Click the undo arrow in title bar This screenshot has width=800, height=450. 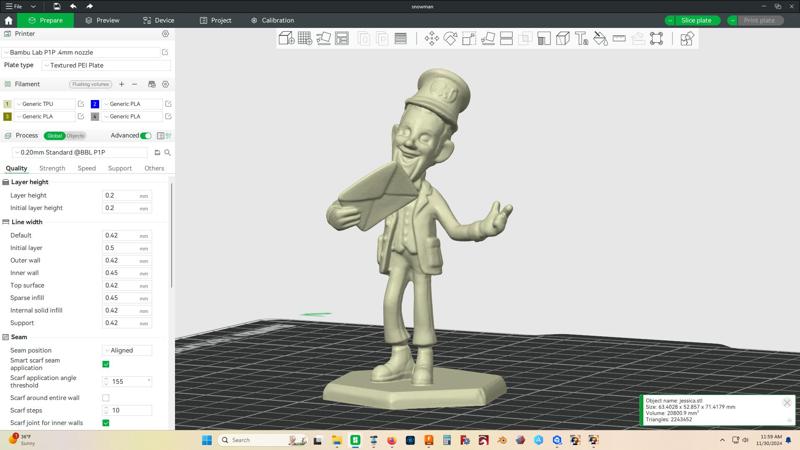pyautogui.click(x=73, y=6)
